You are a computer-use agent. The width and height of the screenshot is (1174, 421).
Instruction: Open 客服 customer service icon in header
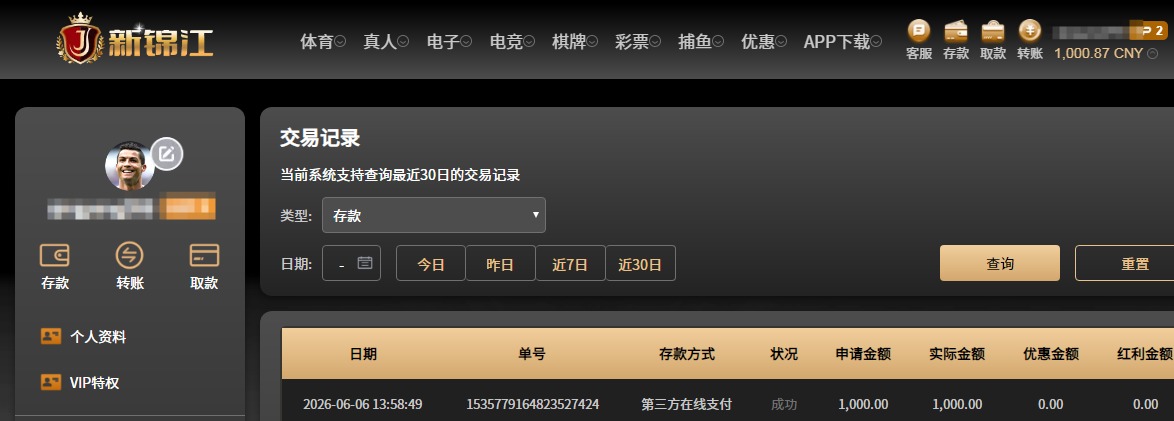click(919, 31)
